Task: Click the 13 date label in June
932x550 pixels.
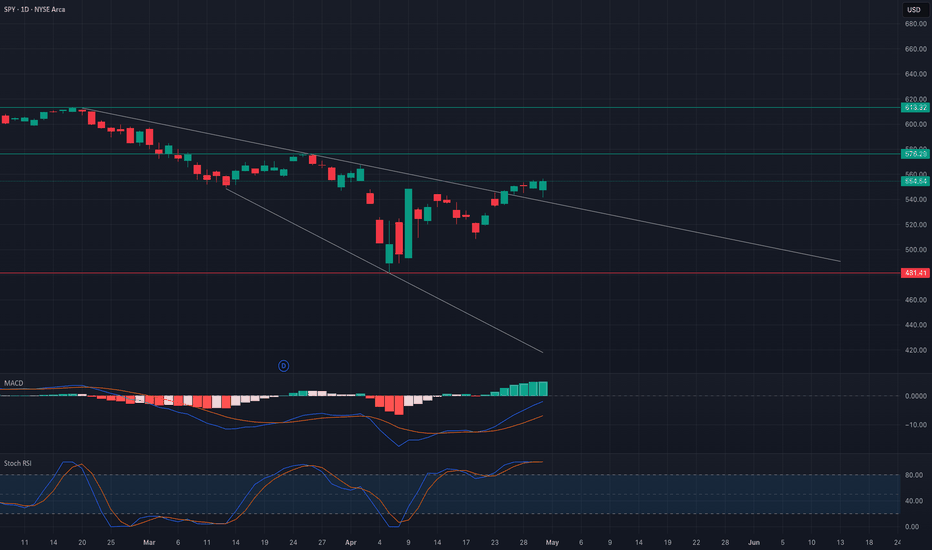Action: tap(840, 542)
